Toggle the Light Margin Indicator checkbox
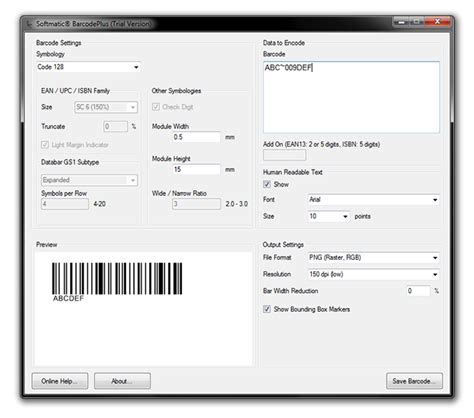Image resolution: width=474 pixels, height=418 pixels. click(45, 145)
